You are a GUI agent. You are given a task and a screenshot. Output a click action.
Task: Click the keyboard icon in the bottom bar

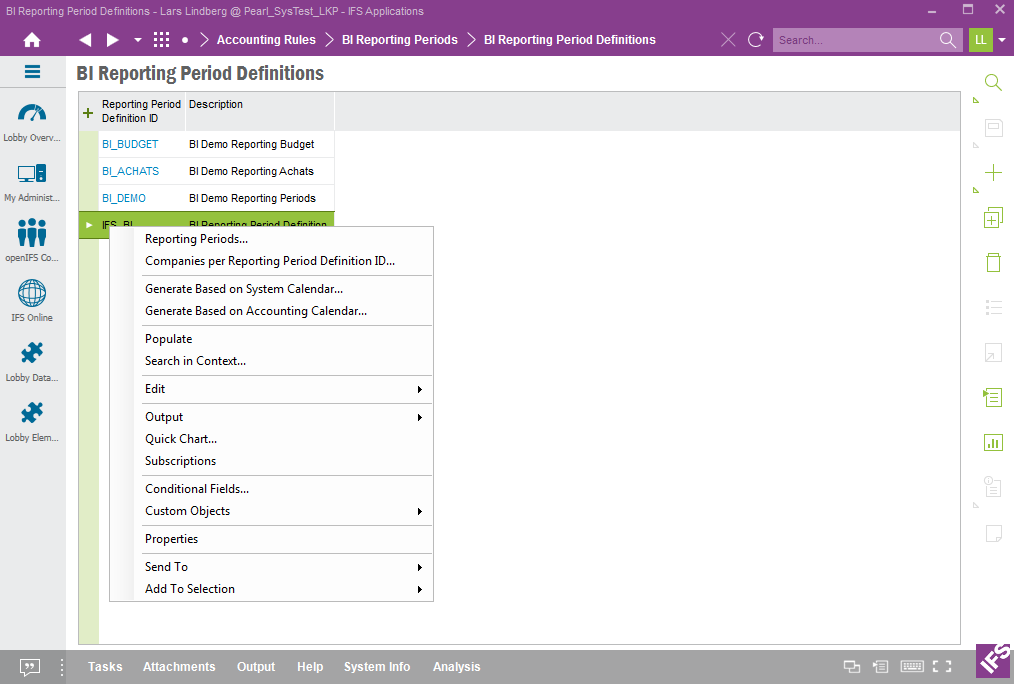(x=912, y=667)
